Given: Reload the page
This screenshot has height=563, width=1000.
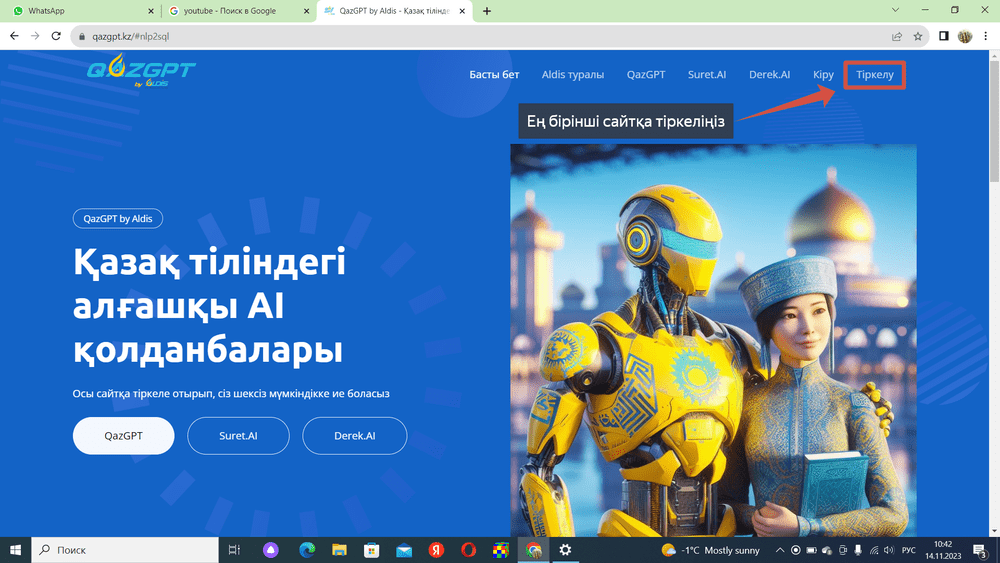Looking at the screenshot, I should [57, 36].
